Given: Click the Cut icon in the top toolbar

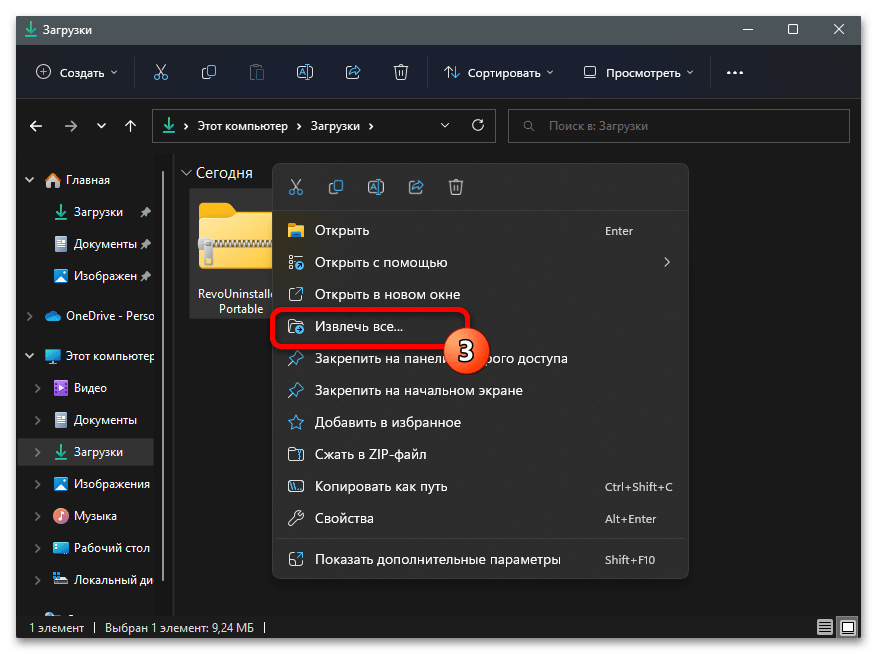Looking at the screenshot, I should tap(161, 73).
